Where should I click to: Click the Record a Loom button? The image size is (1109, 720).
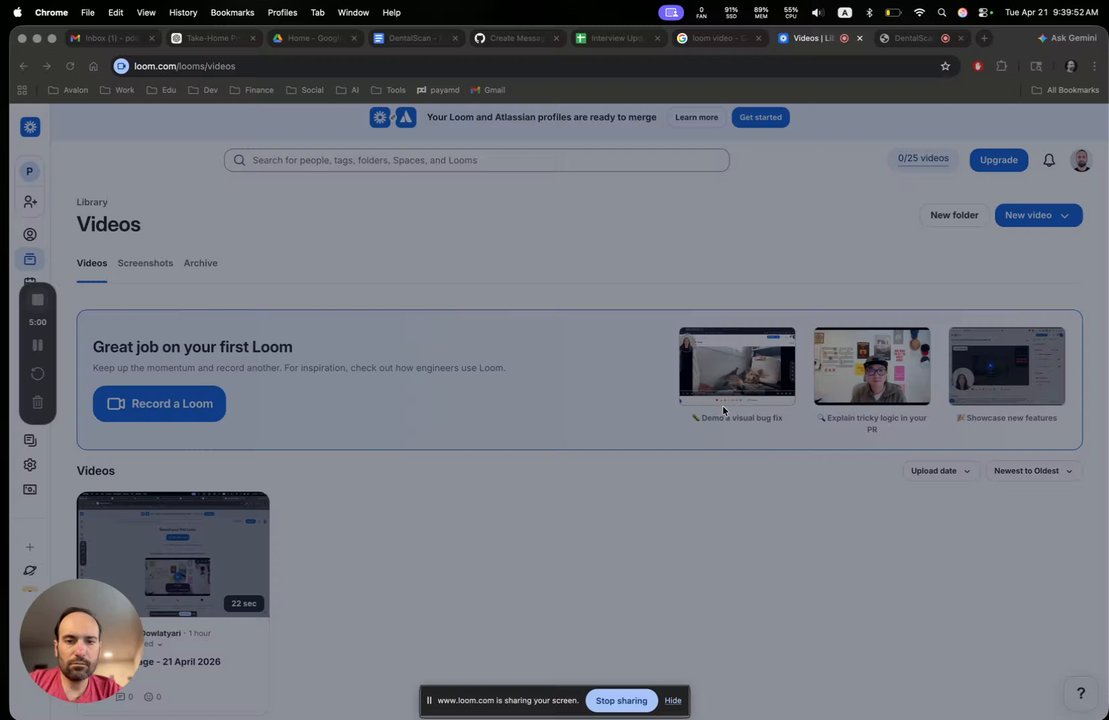click(159, 404)
